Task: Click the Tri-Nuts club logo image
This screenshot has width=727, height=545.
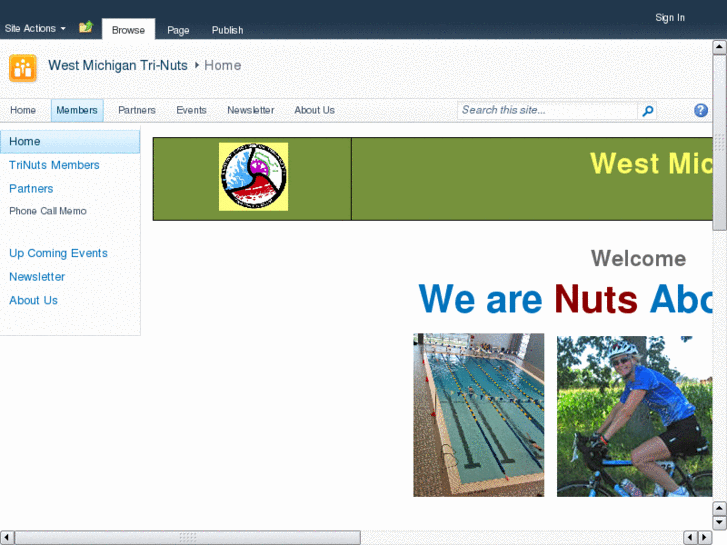Action: [253, 177]
